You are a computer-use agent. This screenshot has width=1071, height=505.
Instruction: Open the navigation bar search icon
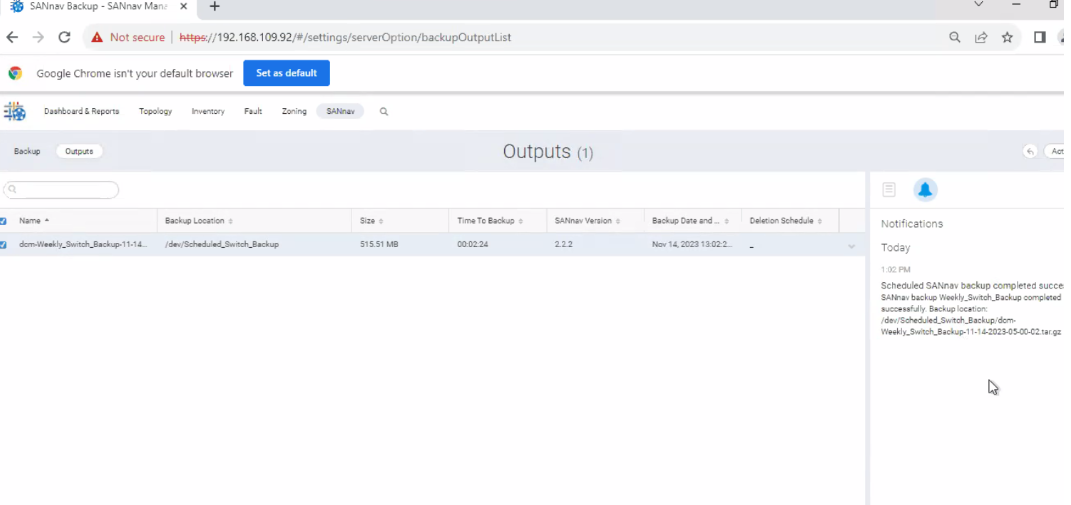tap(384, 111)
